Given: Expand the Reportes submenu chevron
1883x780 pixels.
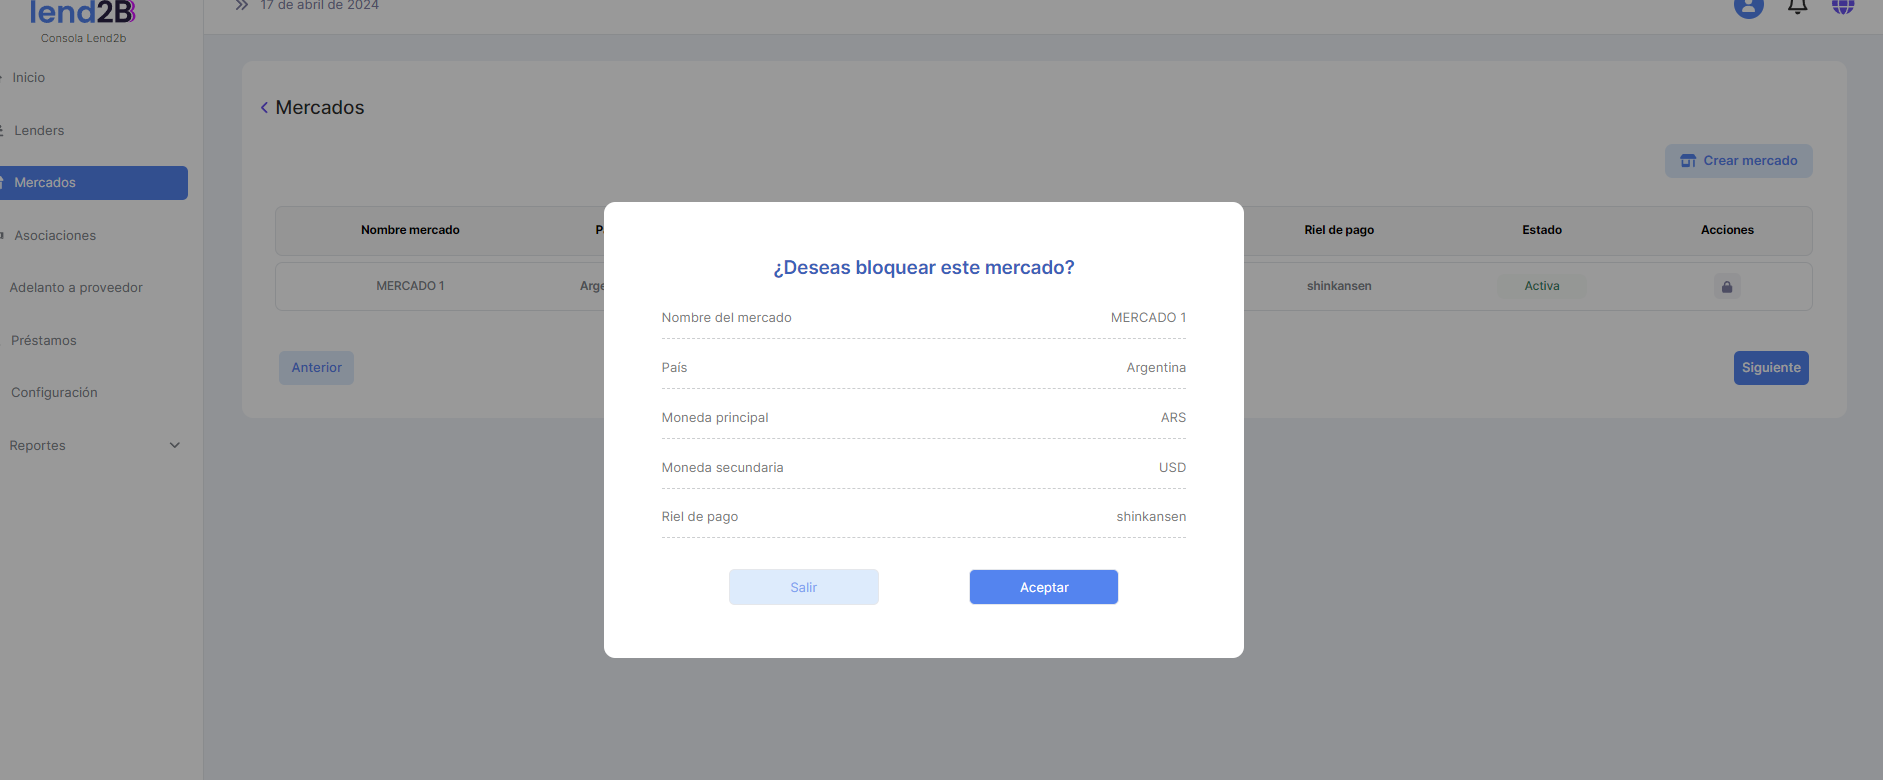Looking at the screenshot, I should tap(175, 446).
